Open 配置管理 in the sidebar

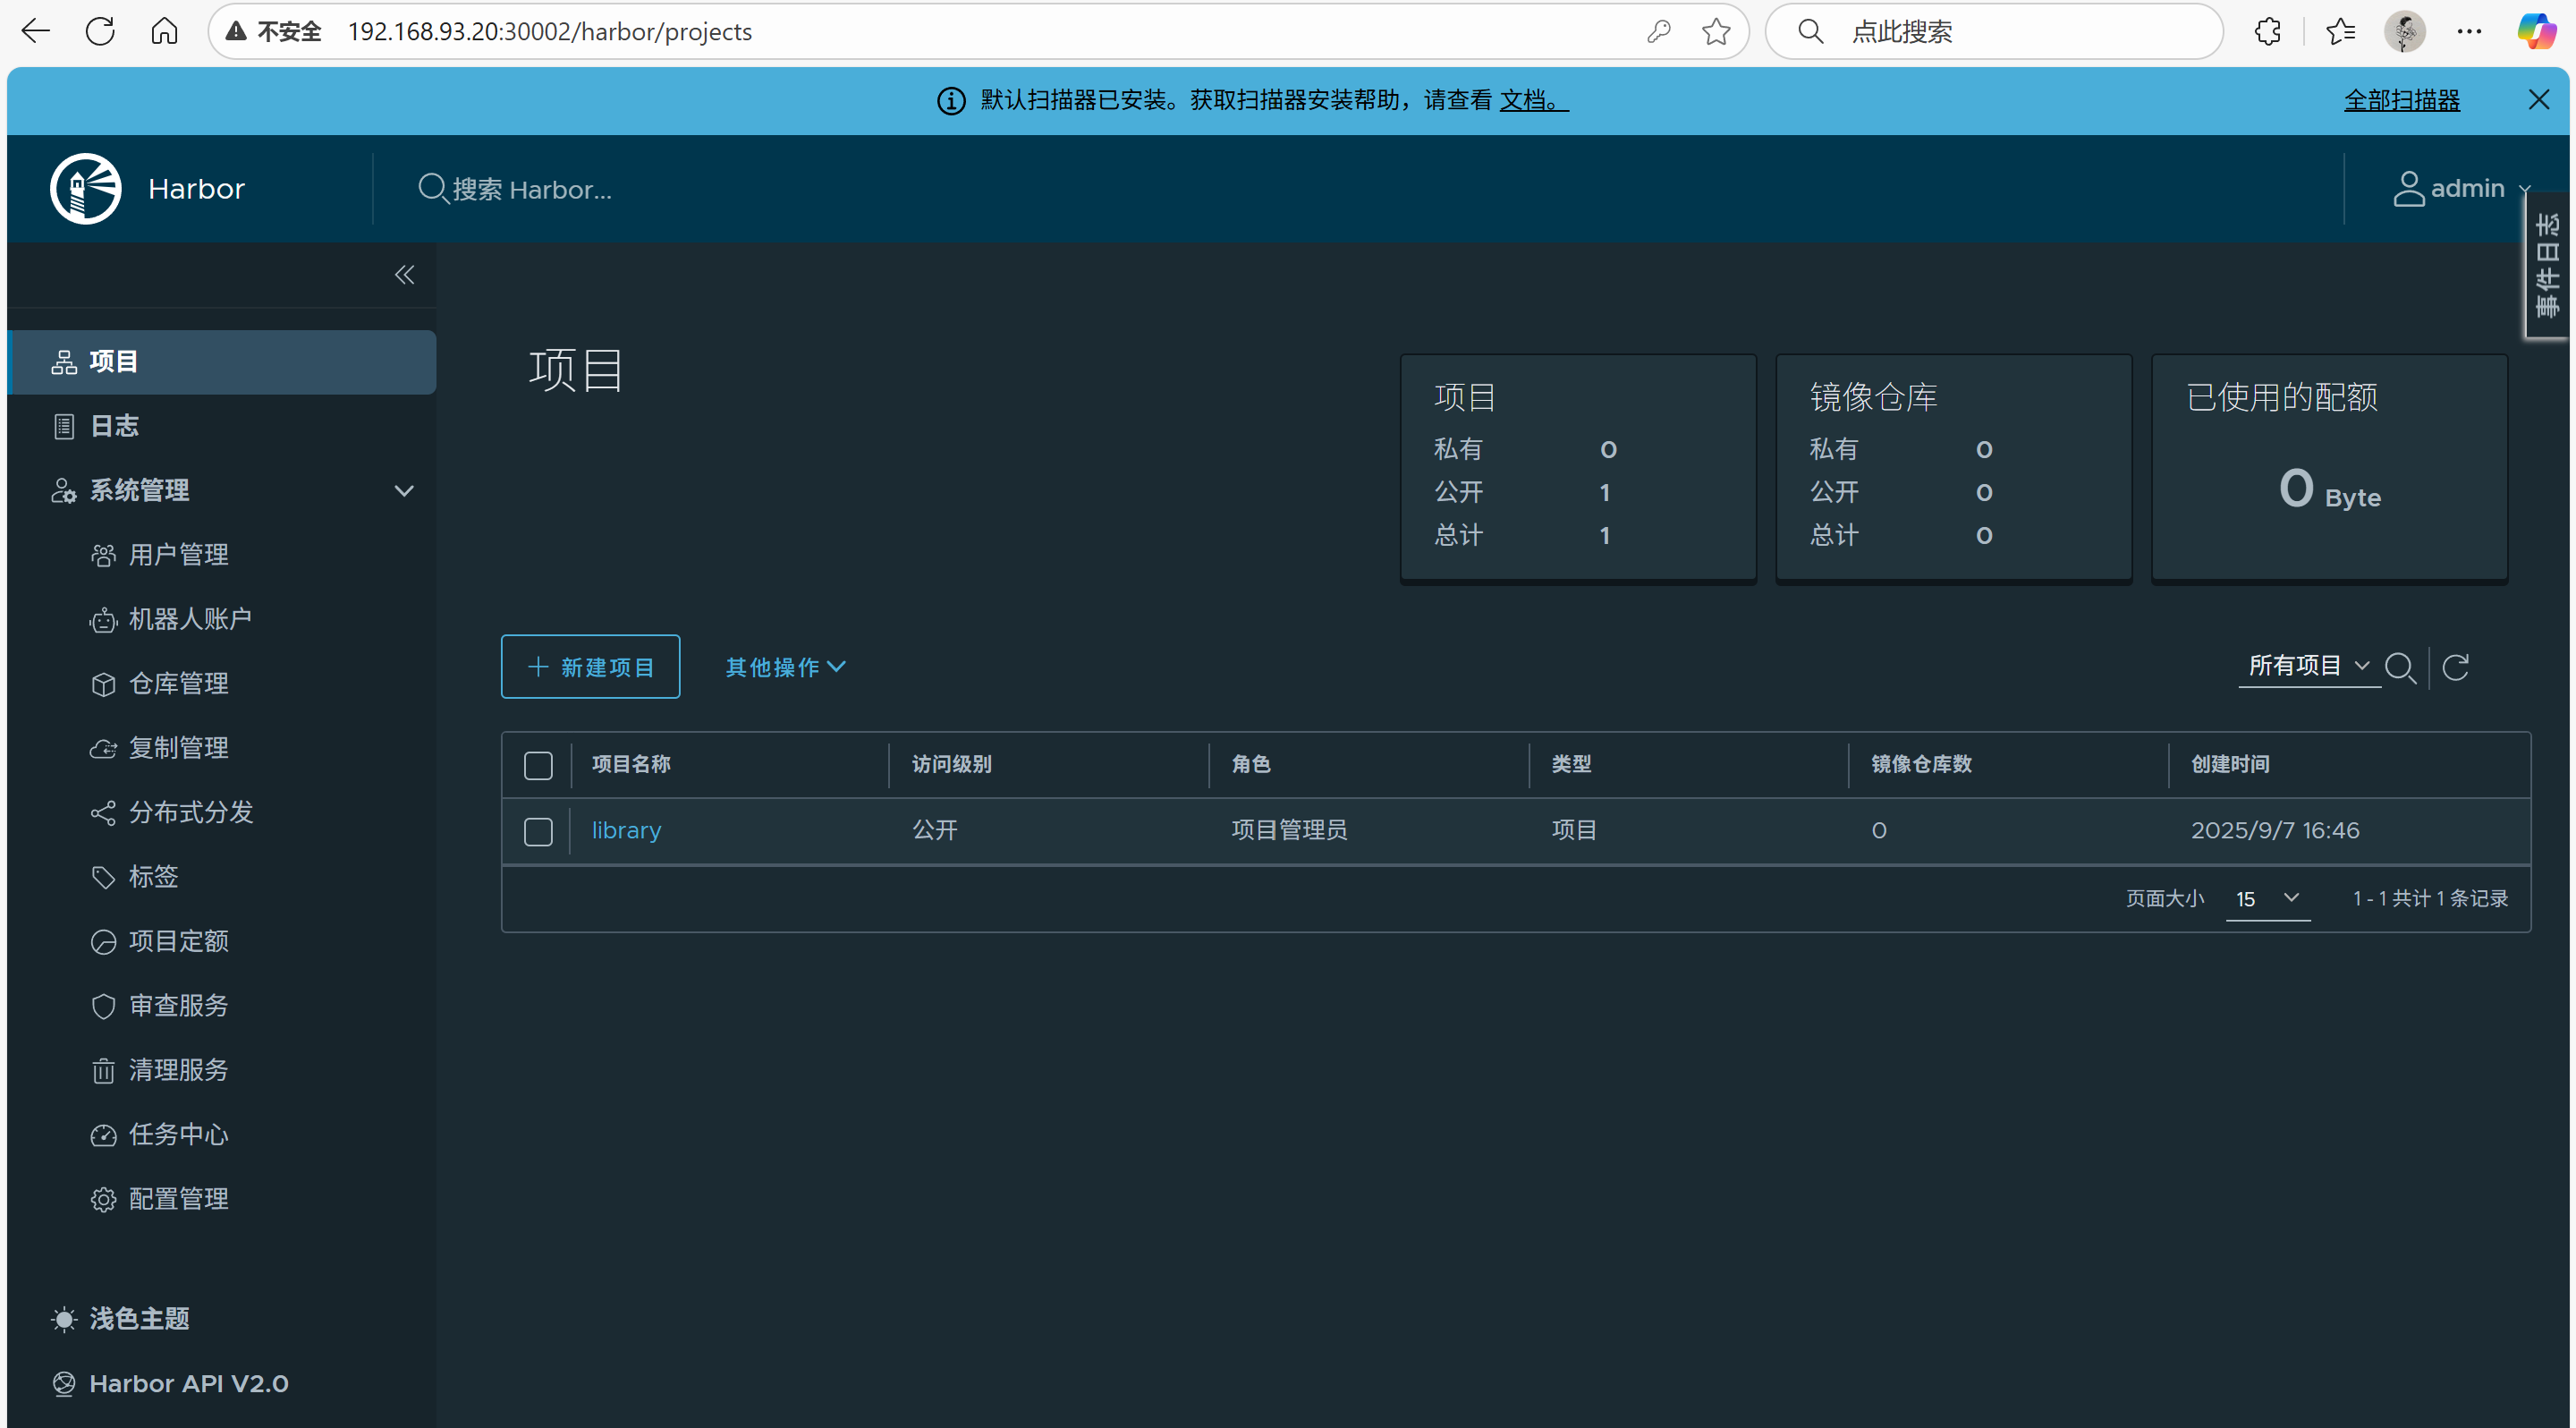(160, 1199)
